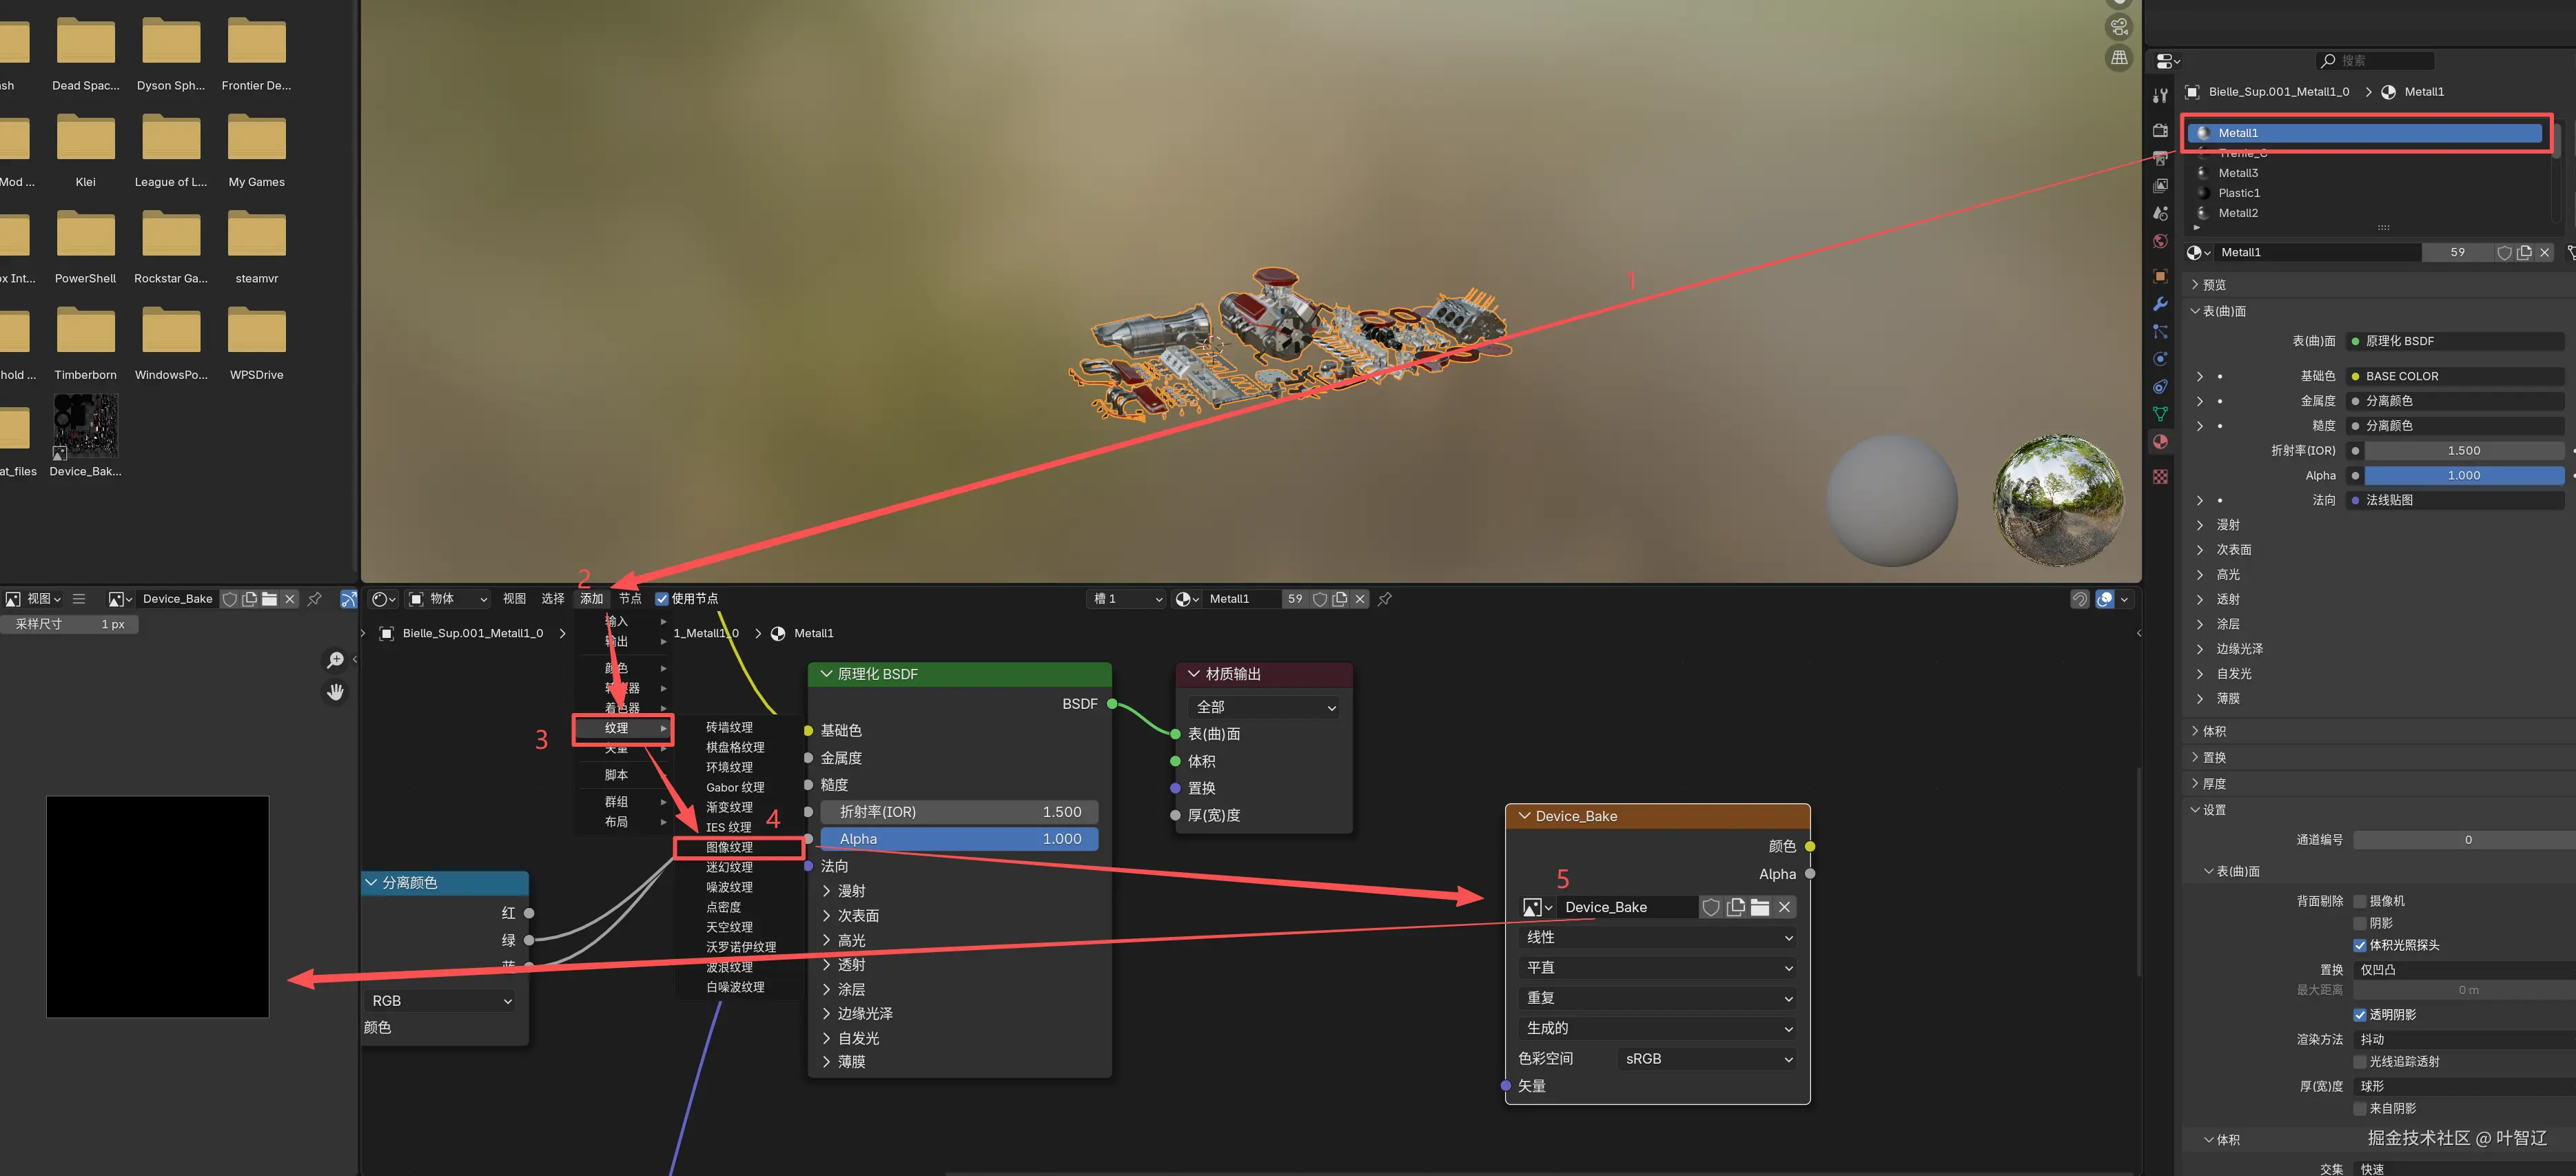This screenshot has height=1176, width=2576.
Task: Open the sRGB color space dropdown
Action: click(x=1706, y=1059)
